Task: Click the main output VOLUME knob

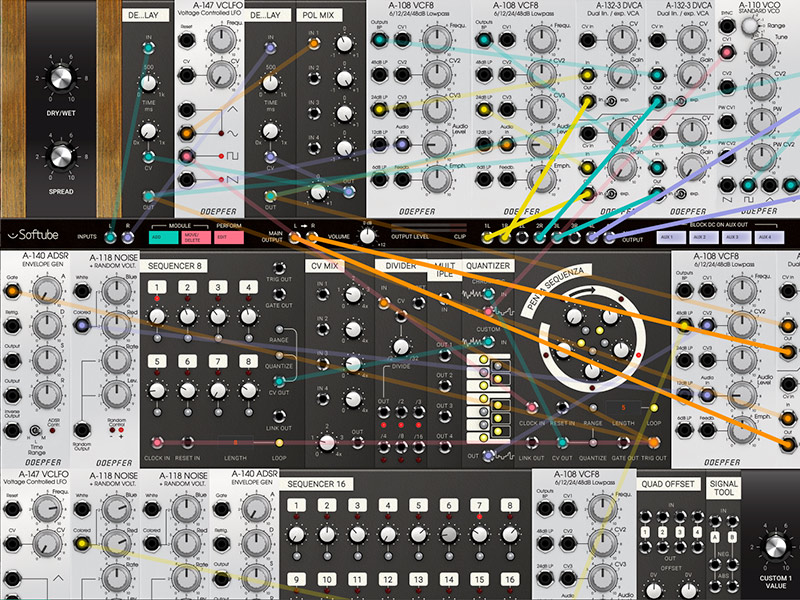Action: click(x=367, y=236)
